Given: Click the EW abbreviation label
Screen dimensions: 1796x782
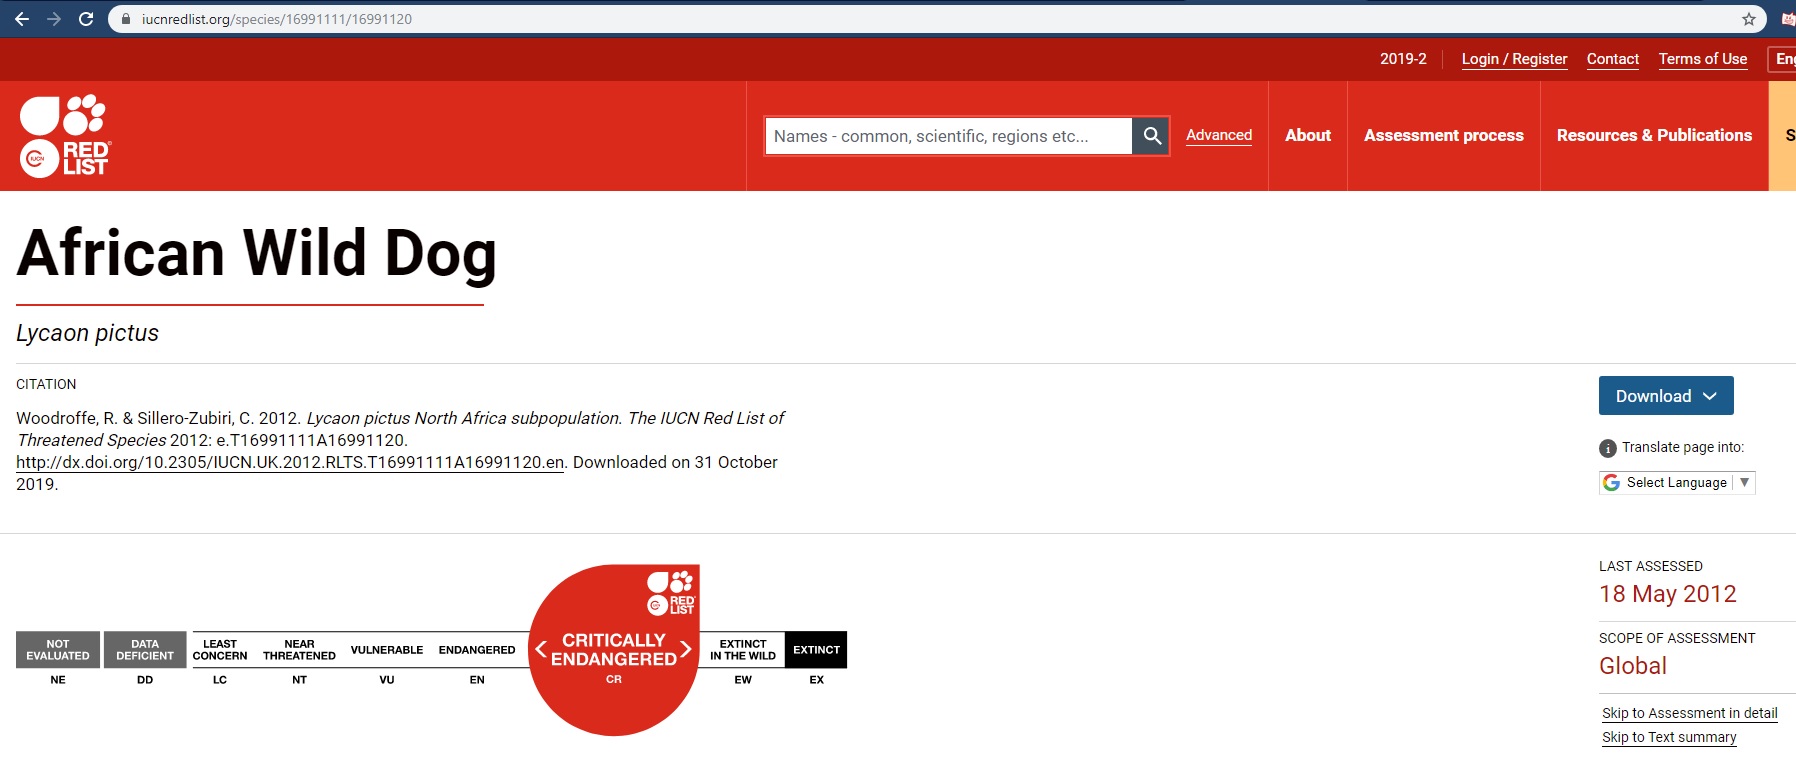Looking at the screenshot, I should [x=743, y=679].
